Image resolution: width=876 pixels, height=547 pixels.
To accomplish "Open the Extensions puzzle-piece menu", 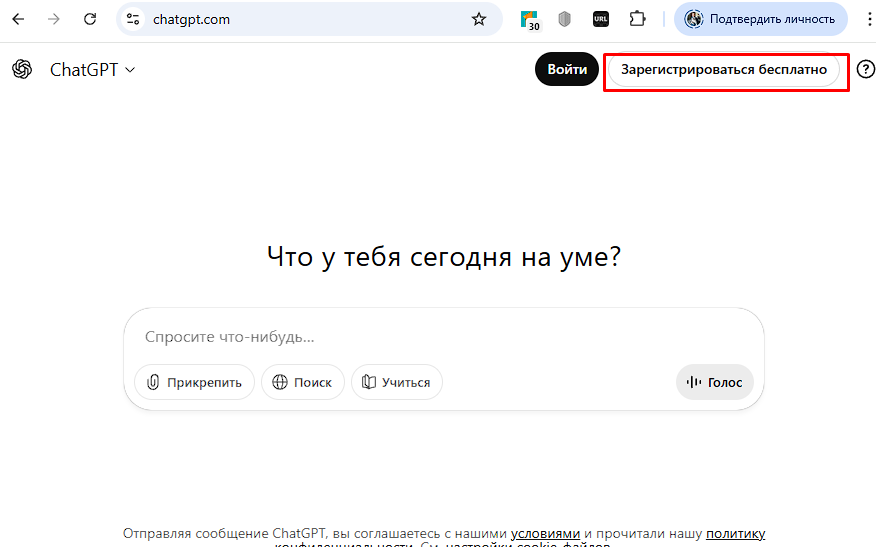I will 637,19.
